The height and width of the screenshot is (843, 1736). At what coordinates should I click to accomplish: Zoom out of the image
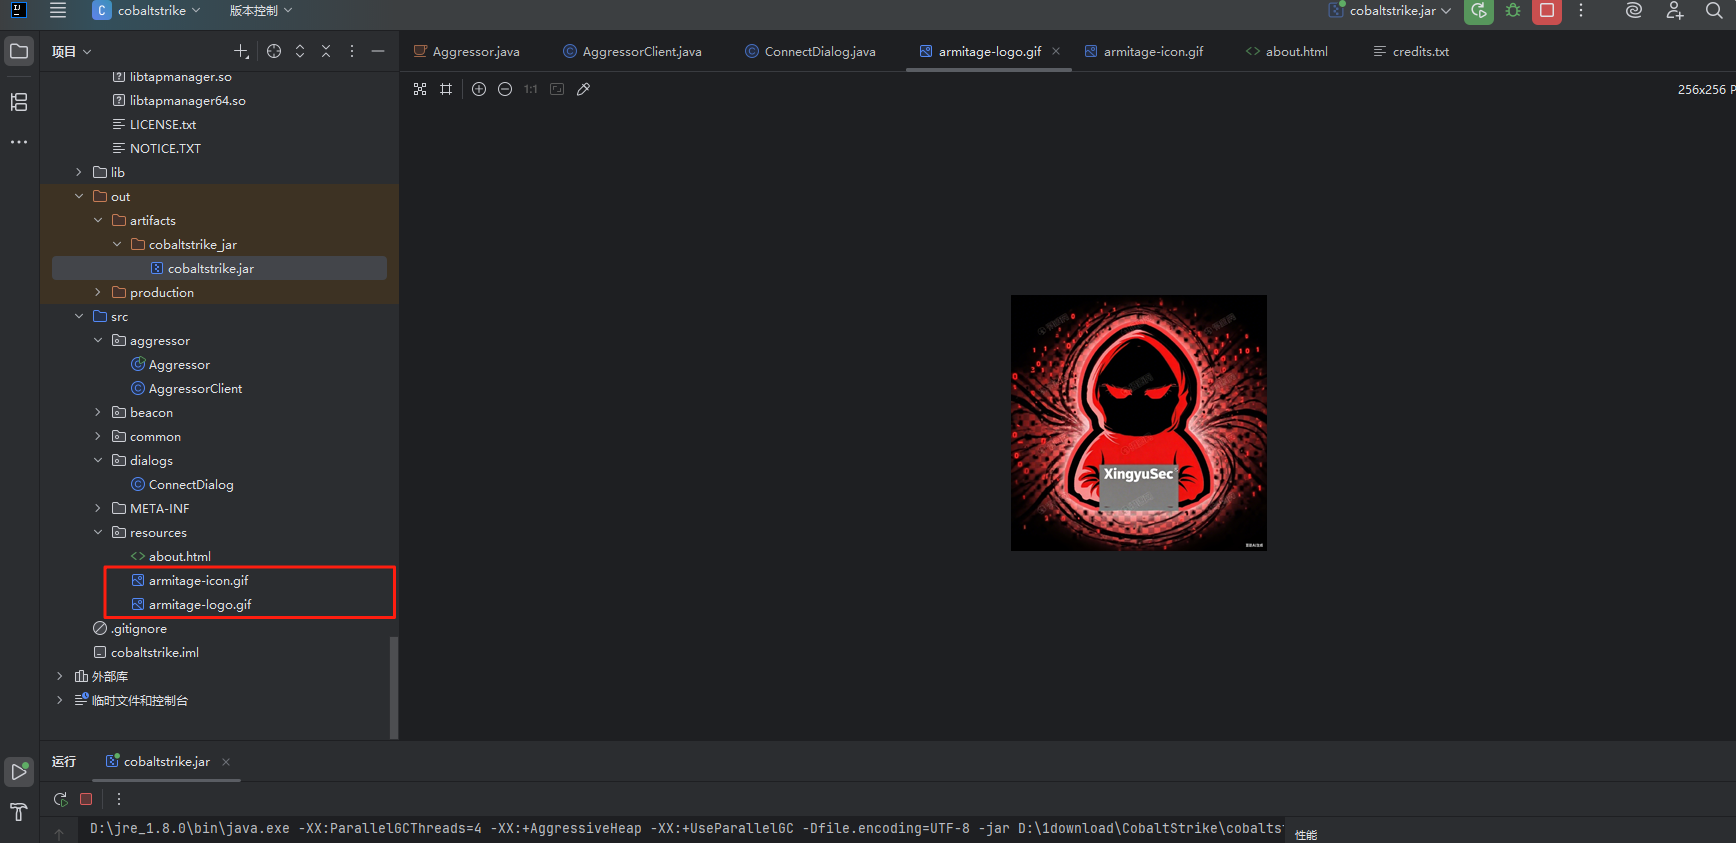click(x=505, y=89)
